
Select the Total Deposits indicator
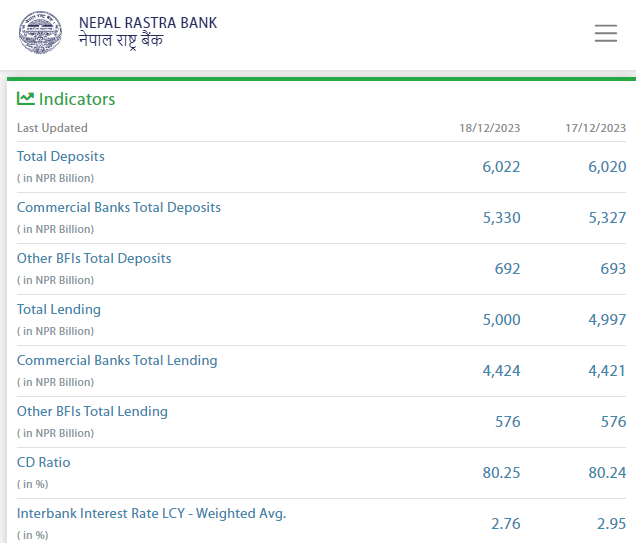(61, 157)
